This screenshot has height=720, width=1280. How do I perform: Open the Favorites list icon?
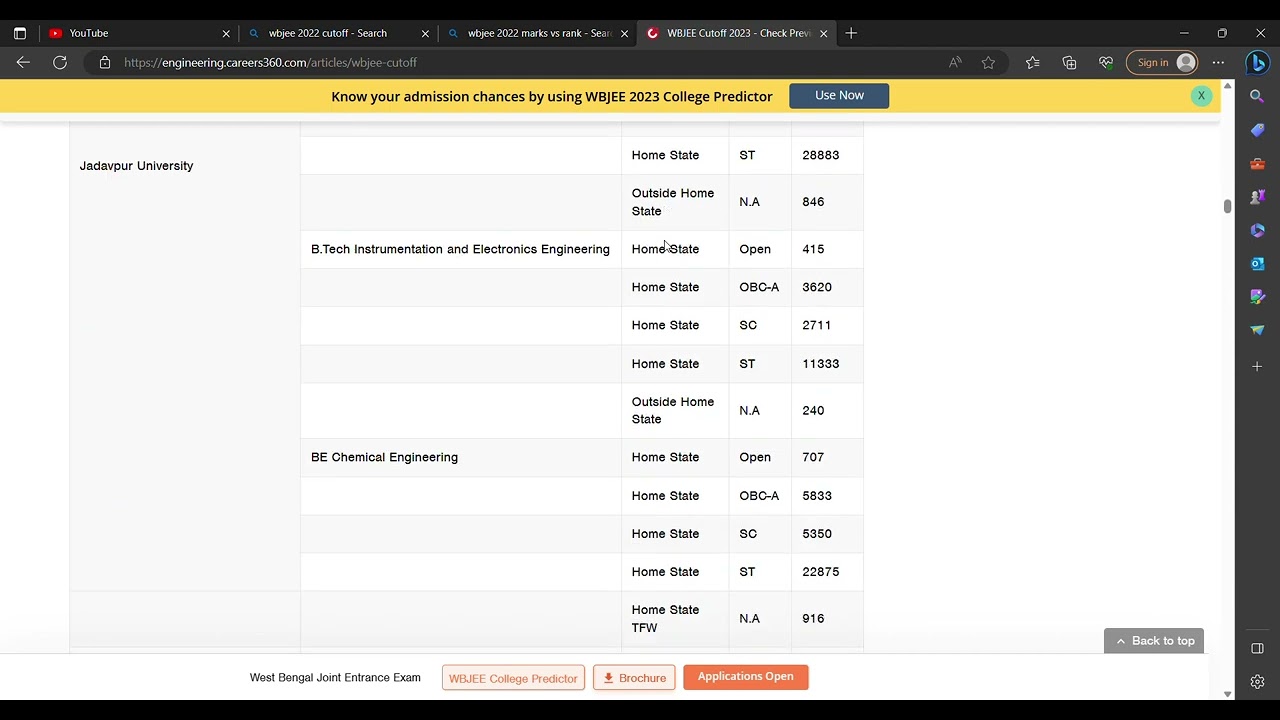pyautogui.click(x=1033, y=62)
